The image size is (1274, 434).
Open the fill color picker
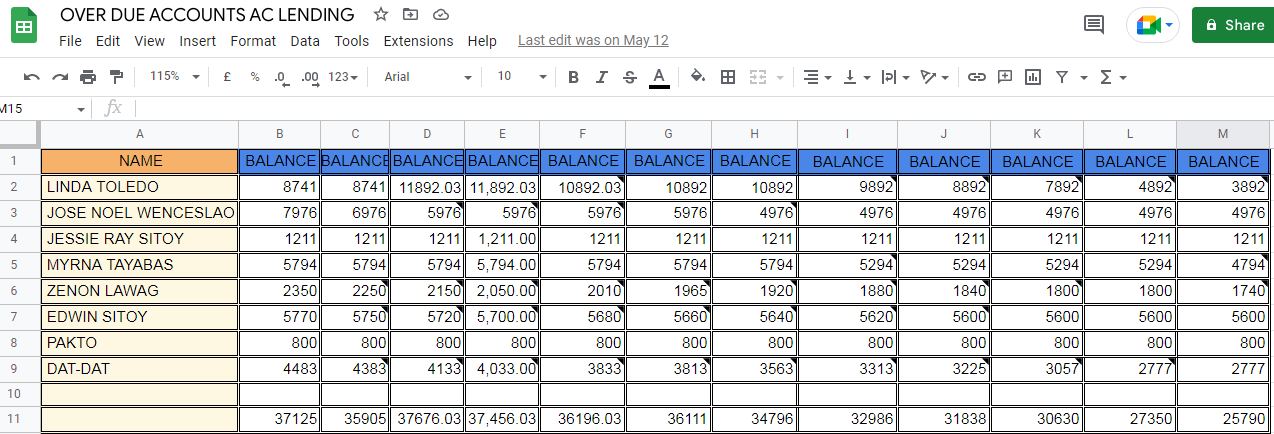[x=698, y=77]
